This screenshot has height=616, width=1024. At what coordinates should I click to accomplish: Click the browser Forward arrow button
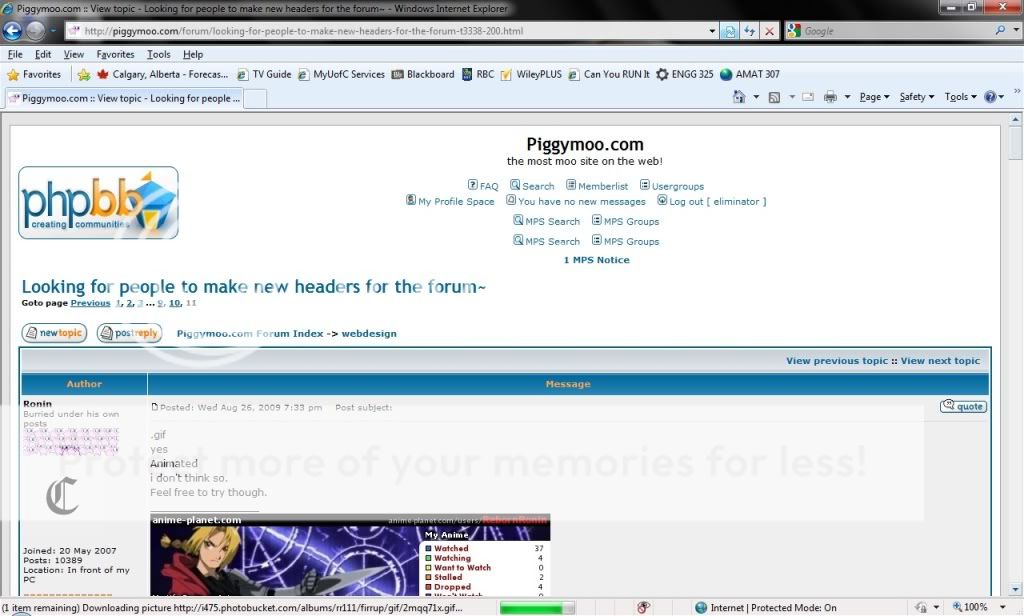(35, 31)
